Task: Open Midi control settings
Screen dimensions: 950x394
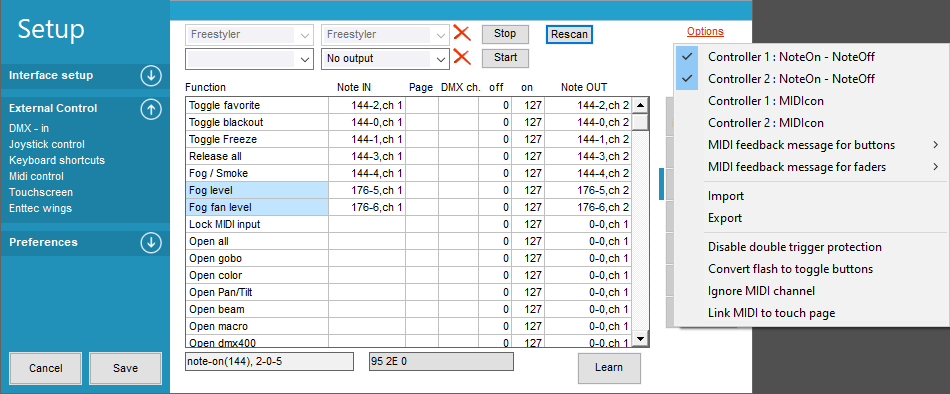Action: click(x=36, y=176)
